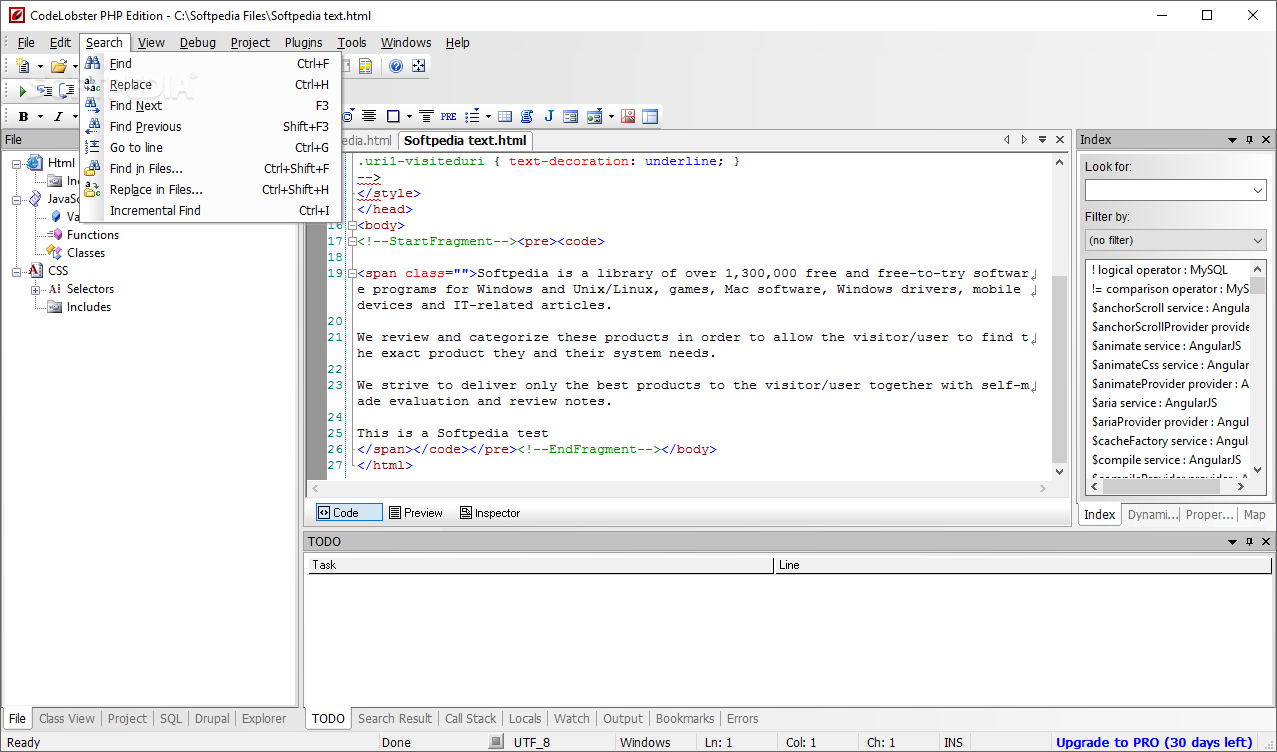Viewport: 1277px width, 752px height.
Task: Switch to the Inspector view tab
Action: pyautogui.click(x=490, y=513)
